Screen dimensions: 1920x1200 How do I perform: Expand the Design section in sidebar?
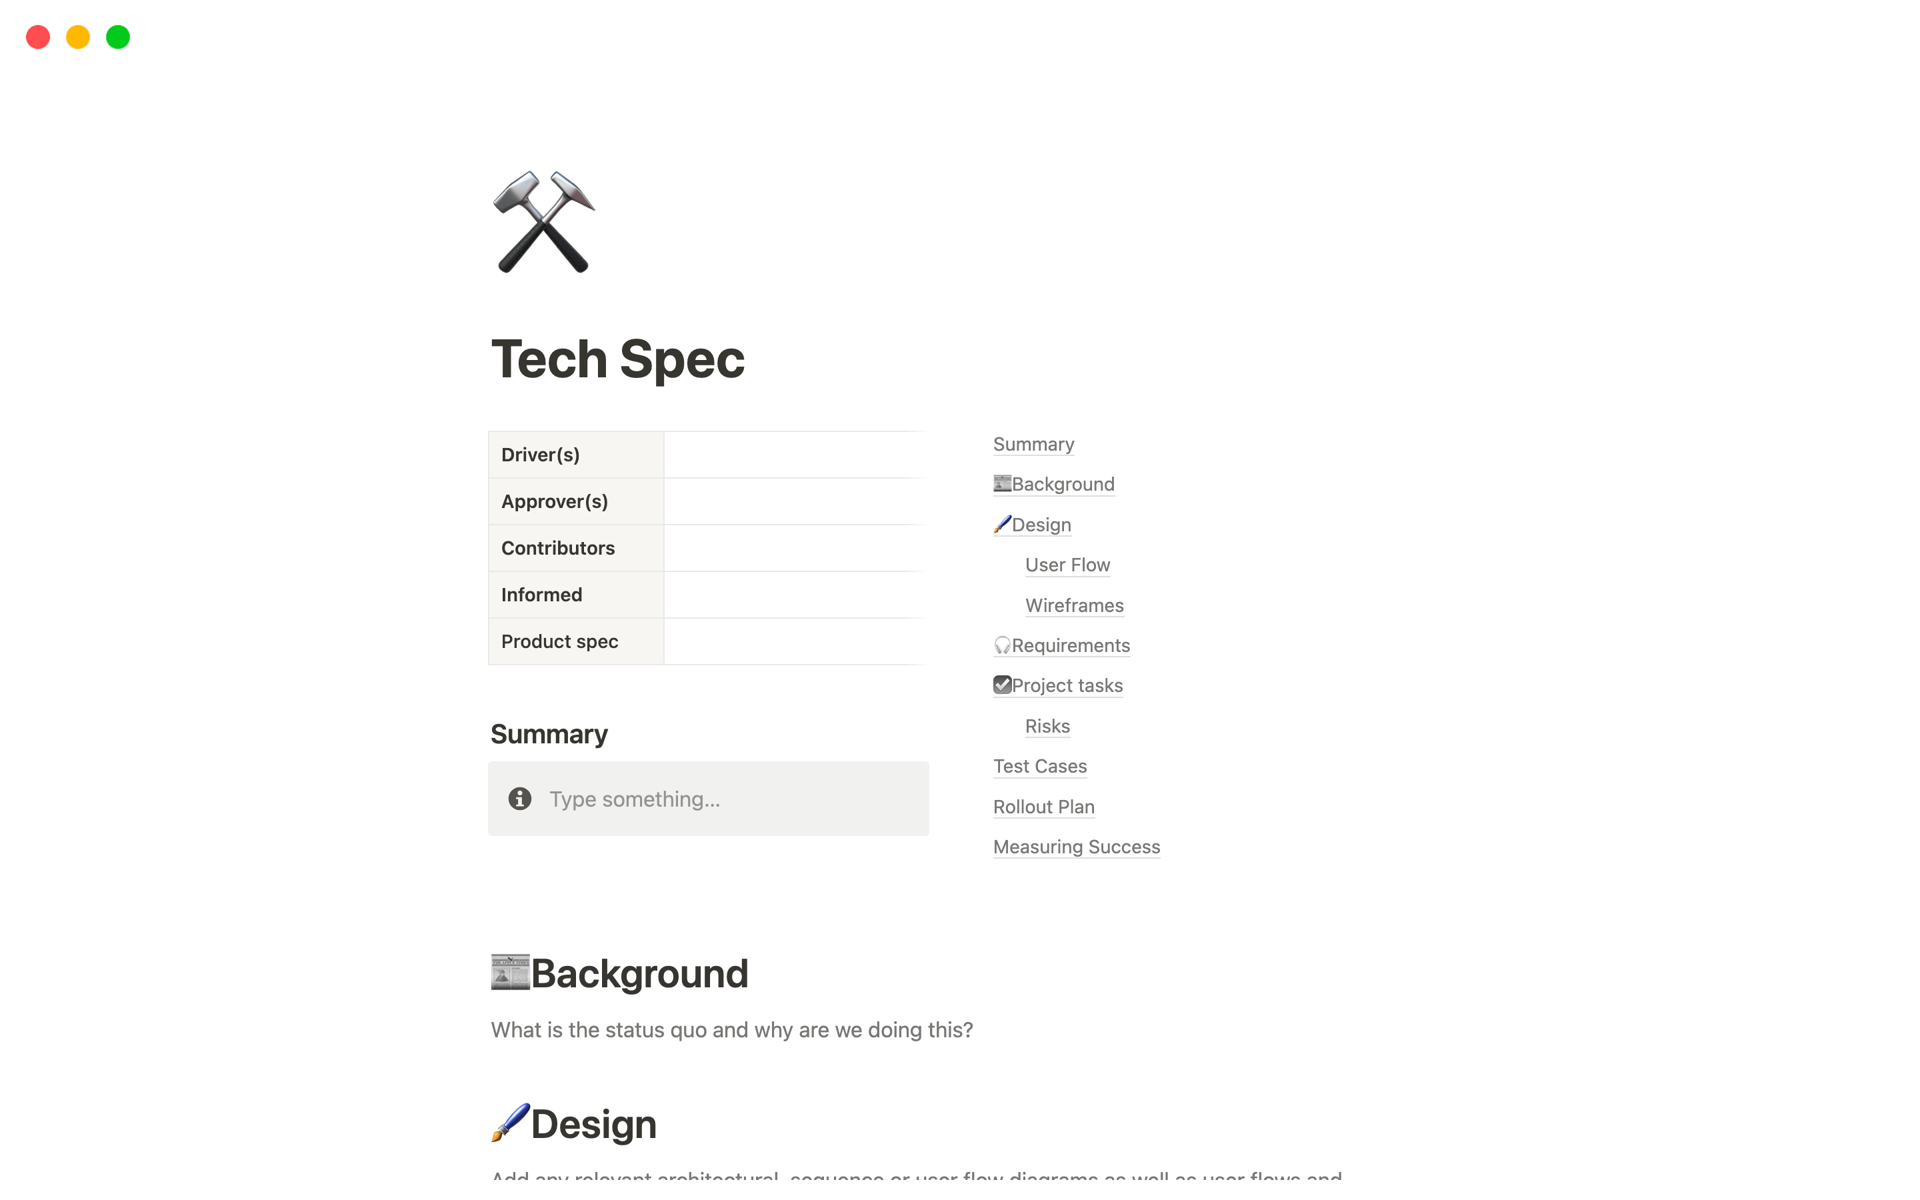tap(1033, 523)
